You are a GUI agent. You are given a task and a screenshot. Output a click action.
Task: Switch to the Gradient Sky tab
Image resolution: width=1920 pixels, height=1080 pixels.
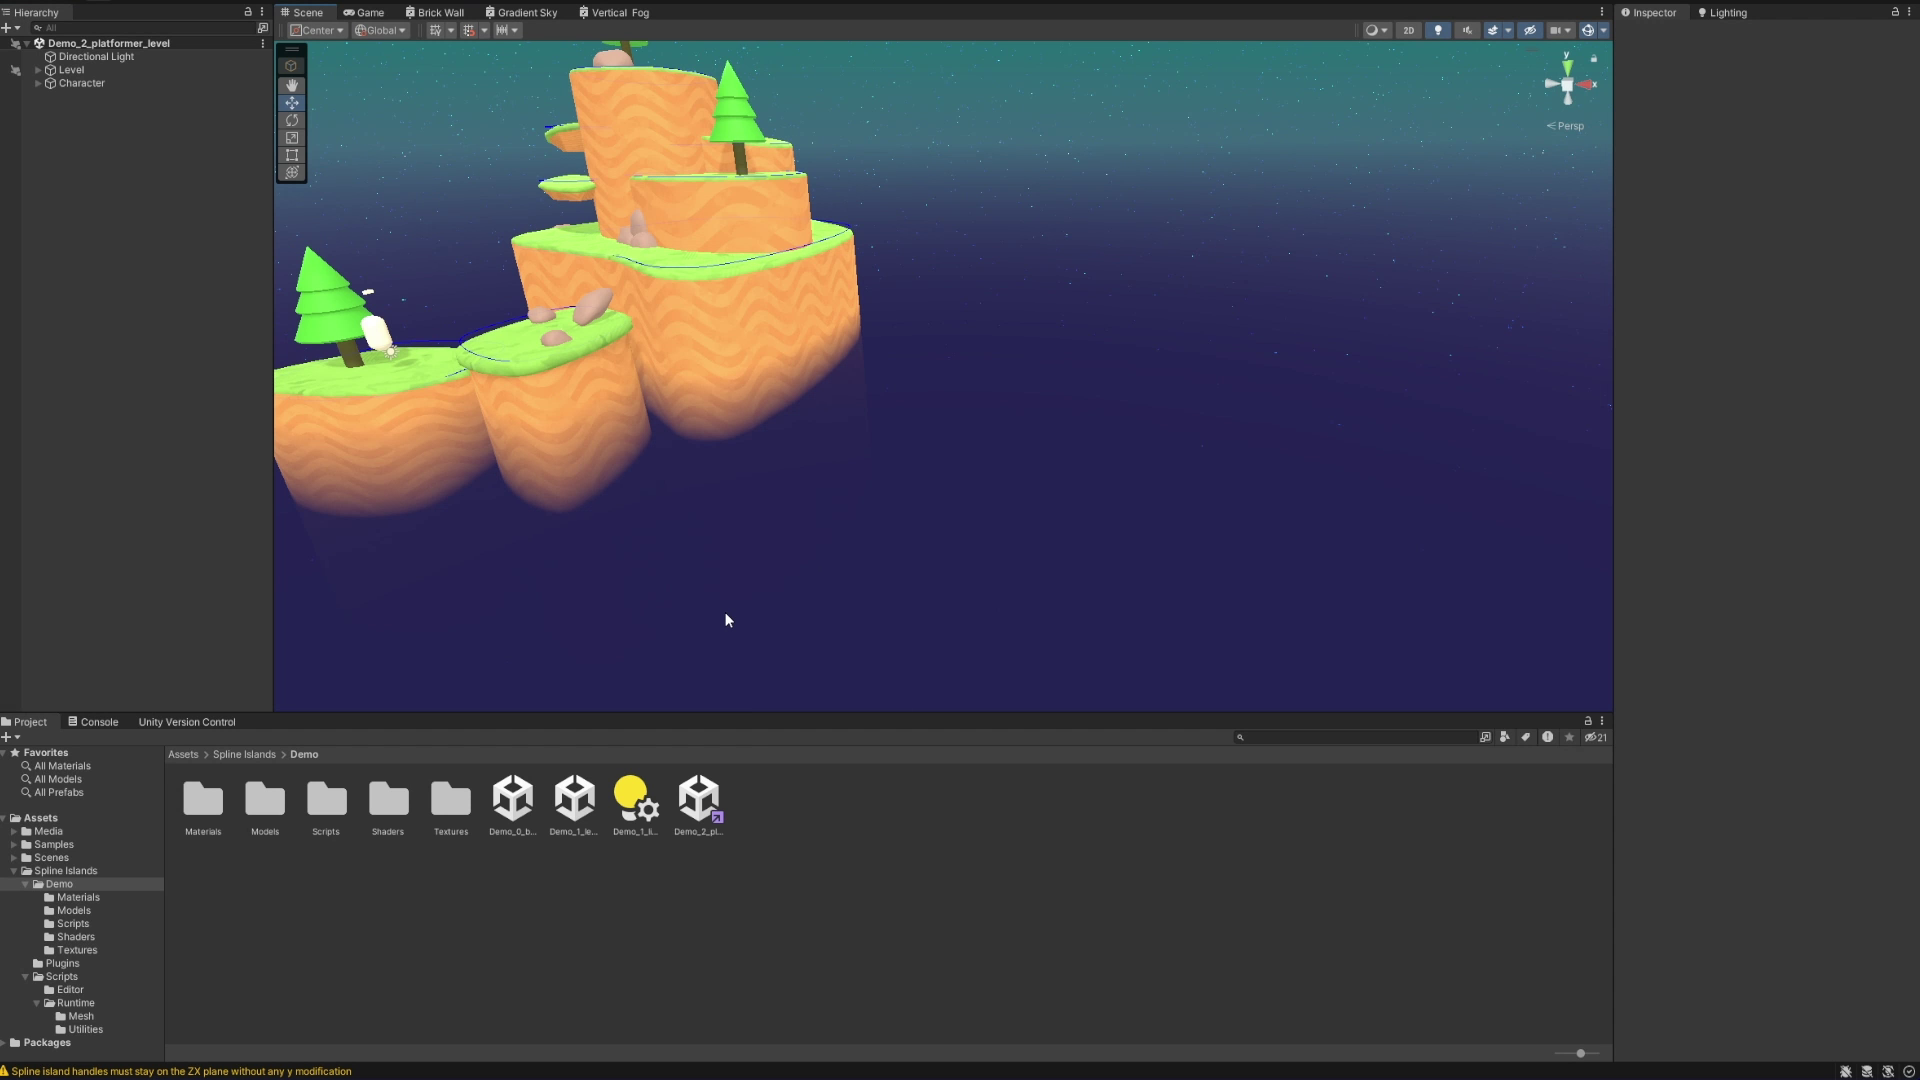pos(522,12)
